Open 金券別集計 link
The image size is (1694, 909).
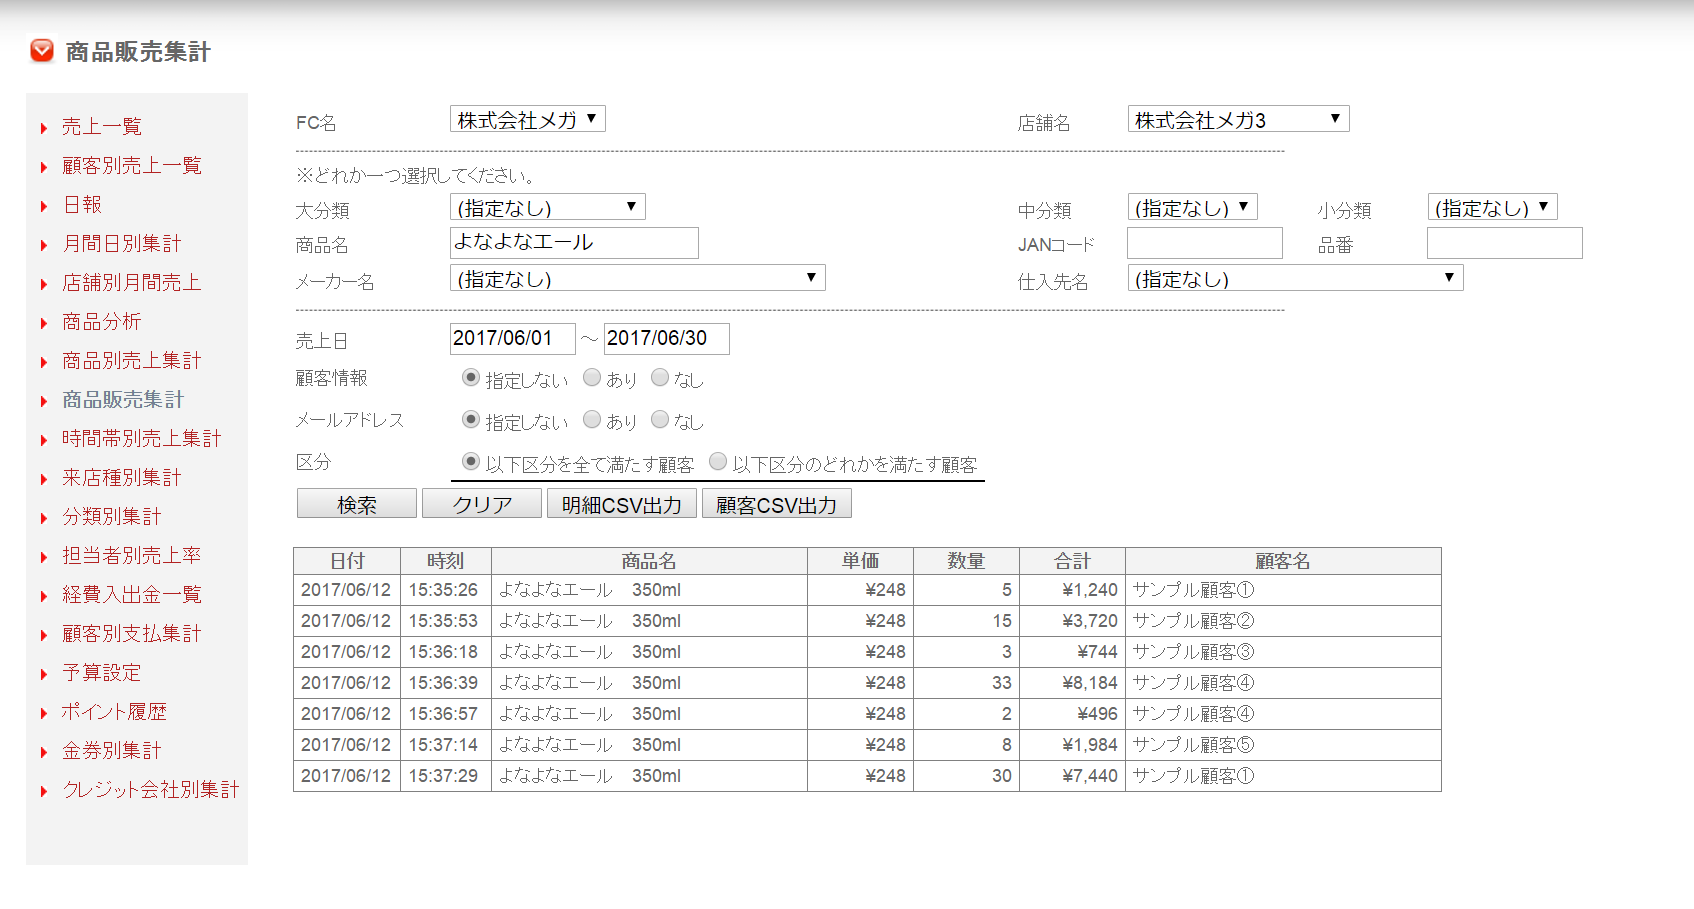(x=112, y=750)
